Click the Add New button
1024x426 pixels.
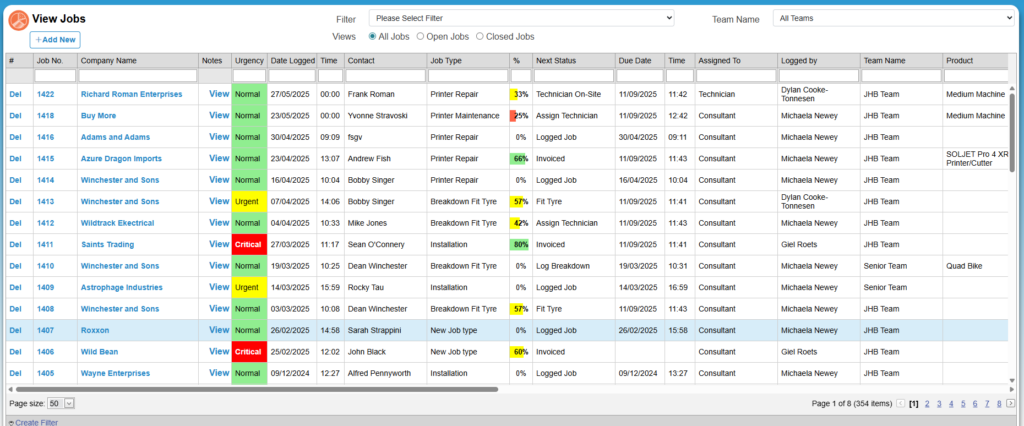[x=55, y=40]
